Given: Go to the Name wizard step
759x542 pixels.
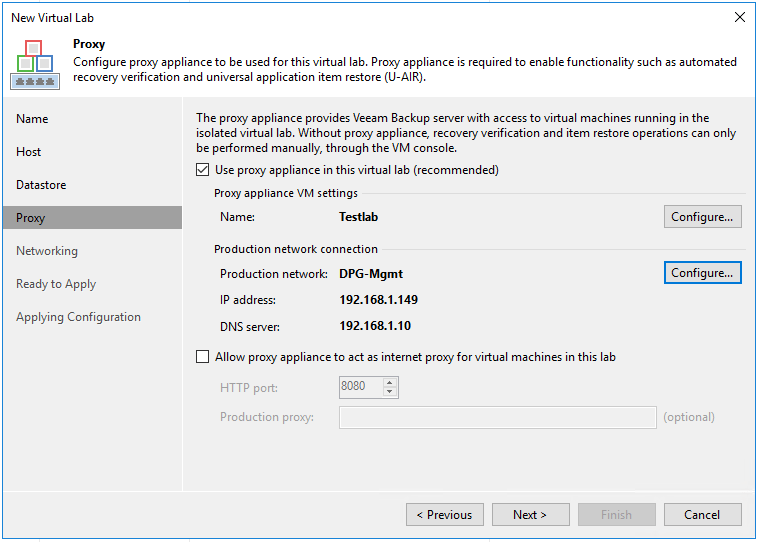Looking at the screenshot, I should [x=32, y=119].
